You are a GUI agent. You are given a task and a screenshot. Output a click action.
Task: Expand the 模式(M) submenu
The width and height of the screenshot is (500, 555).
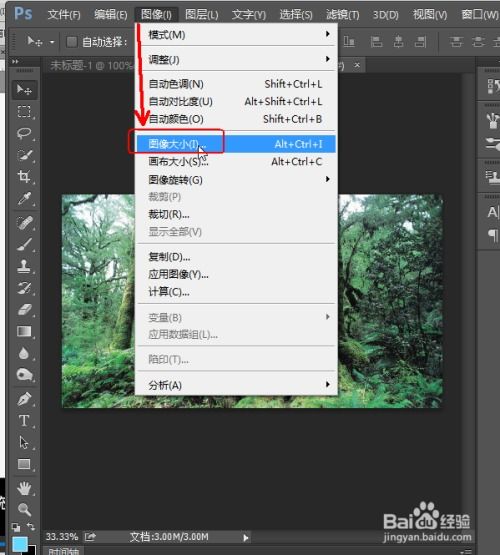tap(236, 34)
